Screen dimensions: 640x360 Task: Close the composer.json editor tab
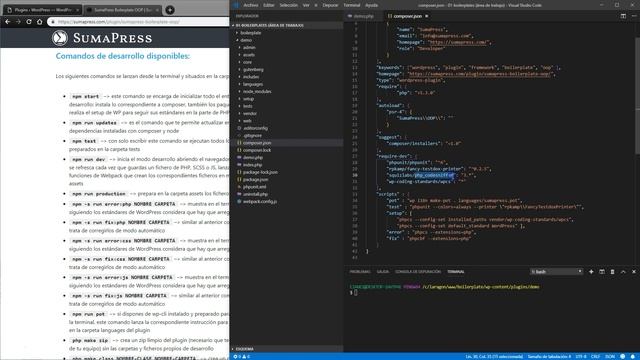coord(427,16)
